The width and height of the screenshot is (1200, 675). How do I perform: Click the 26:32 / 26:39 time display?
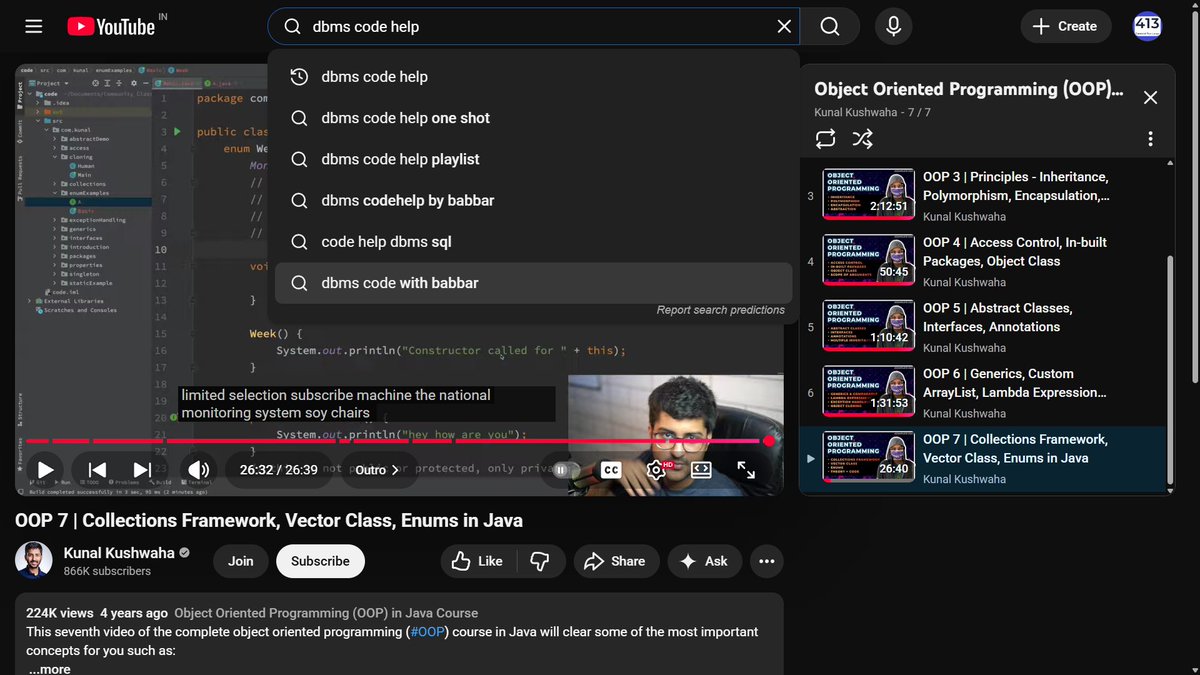279,470
